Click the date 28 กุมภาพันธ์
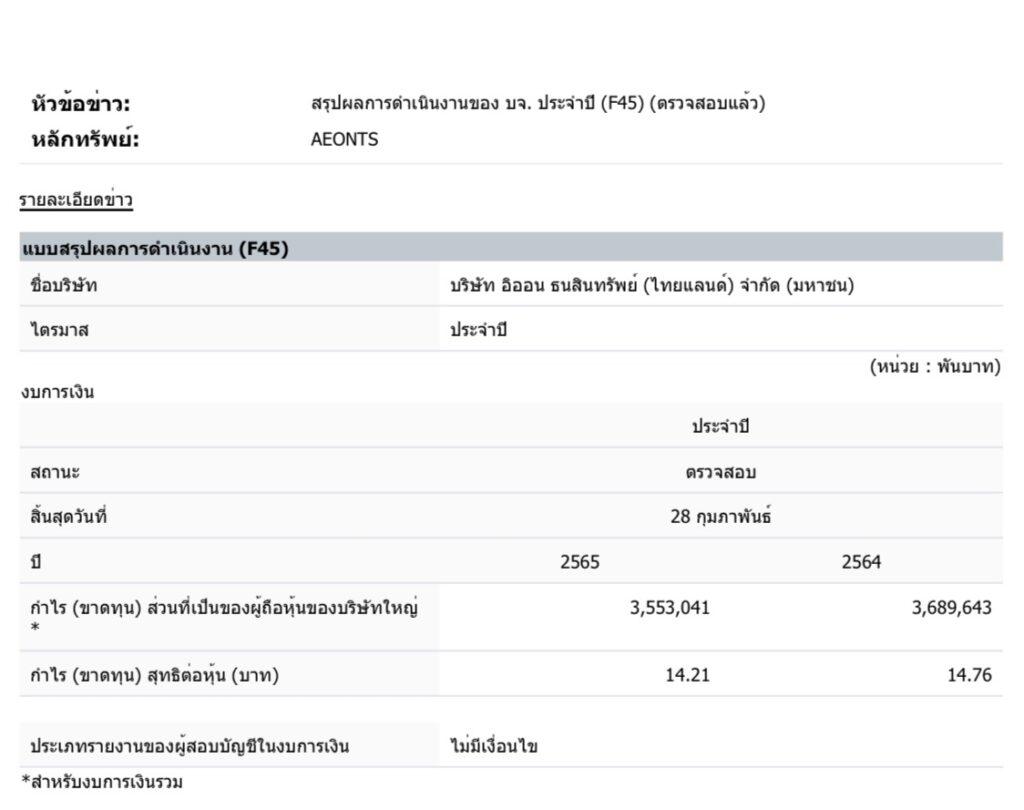 pos(720,517)
